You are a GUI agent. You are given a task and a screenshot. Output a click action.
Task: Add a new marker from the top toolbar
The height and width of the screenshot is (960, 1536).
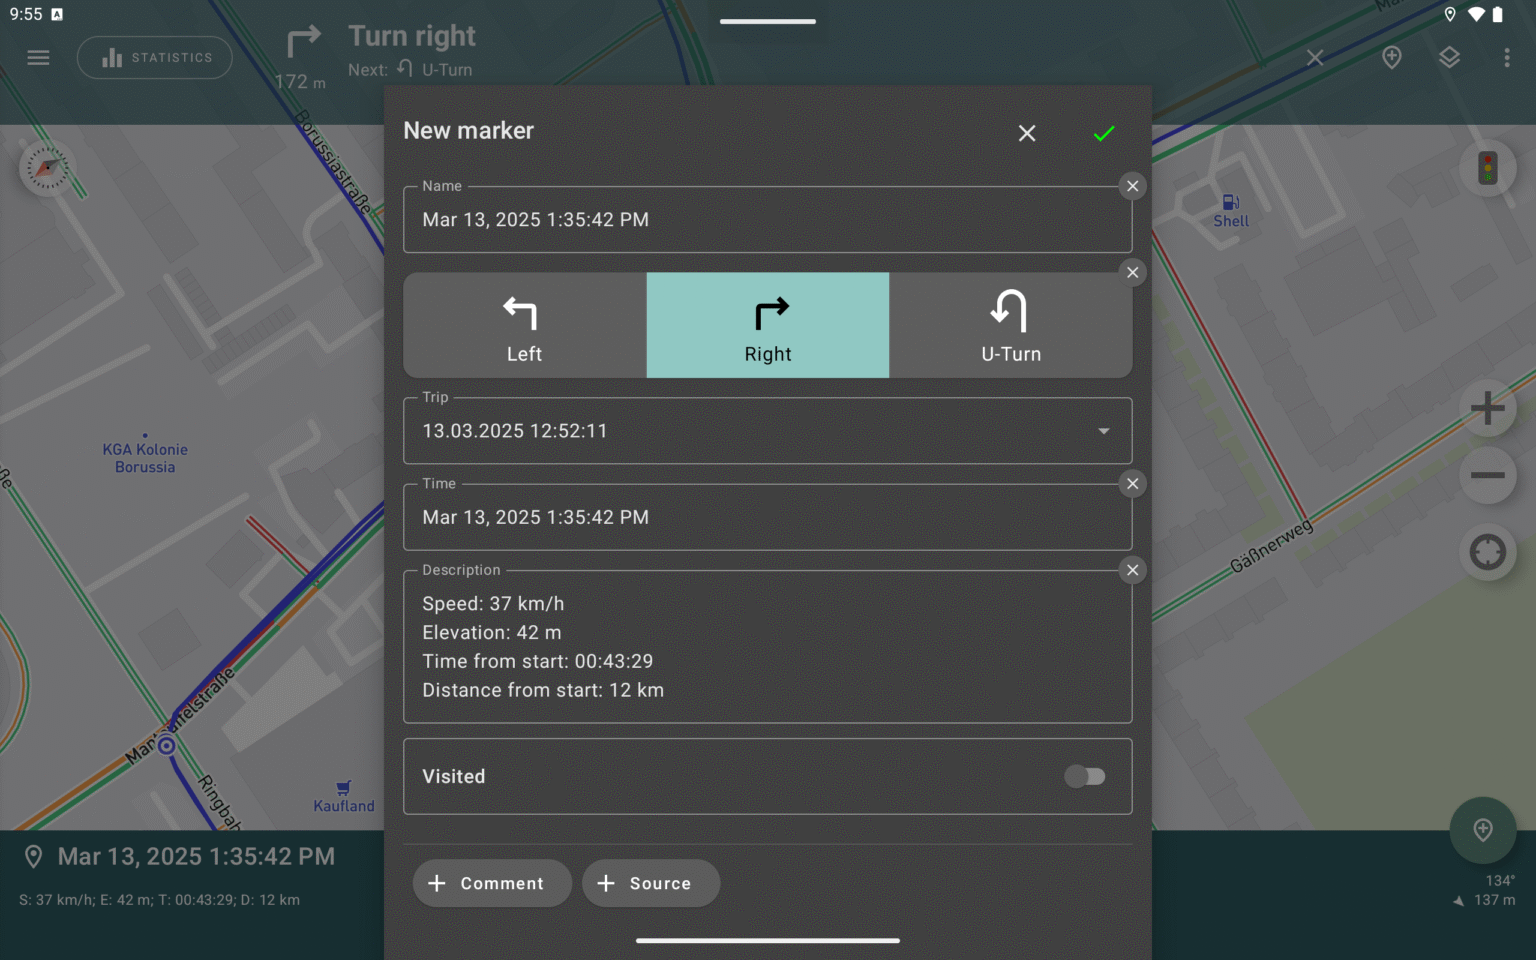[x=1391, y=57]
